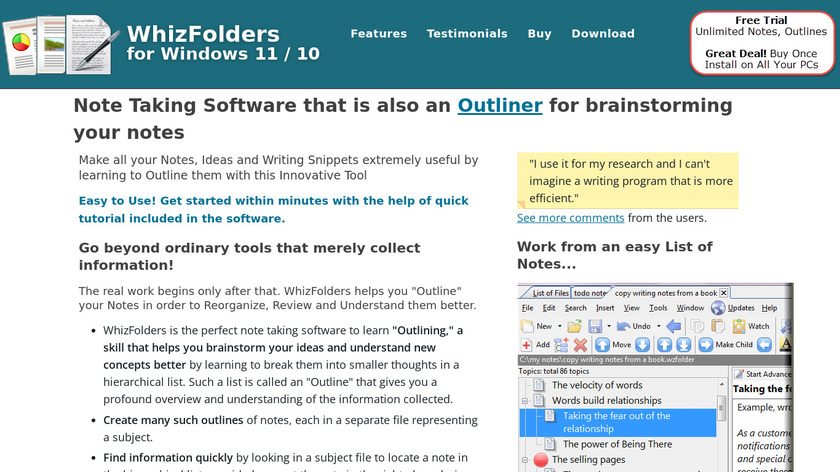Click the Paste clipboard icon

click(717, 326)
